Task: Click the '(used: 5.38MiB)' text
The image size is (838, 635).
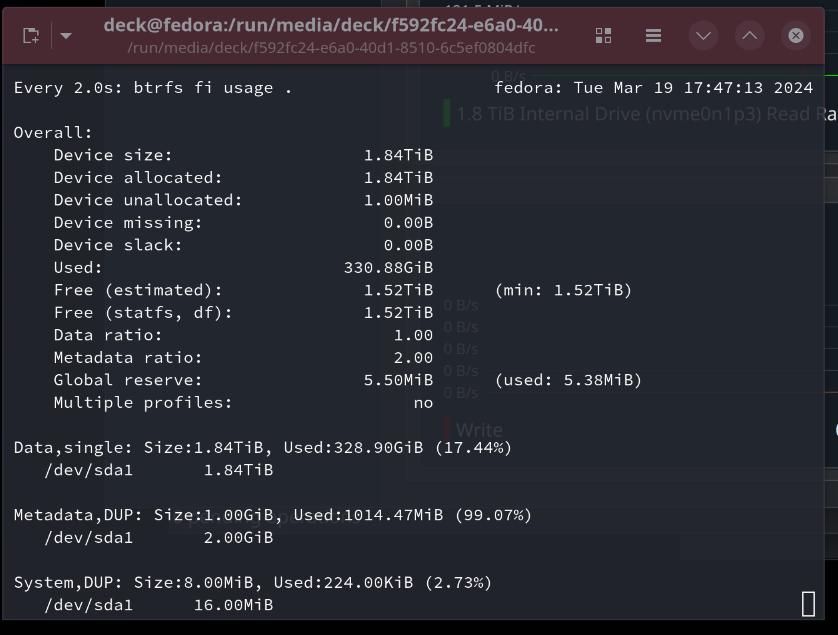Action: coord(568,380)
